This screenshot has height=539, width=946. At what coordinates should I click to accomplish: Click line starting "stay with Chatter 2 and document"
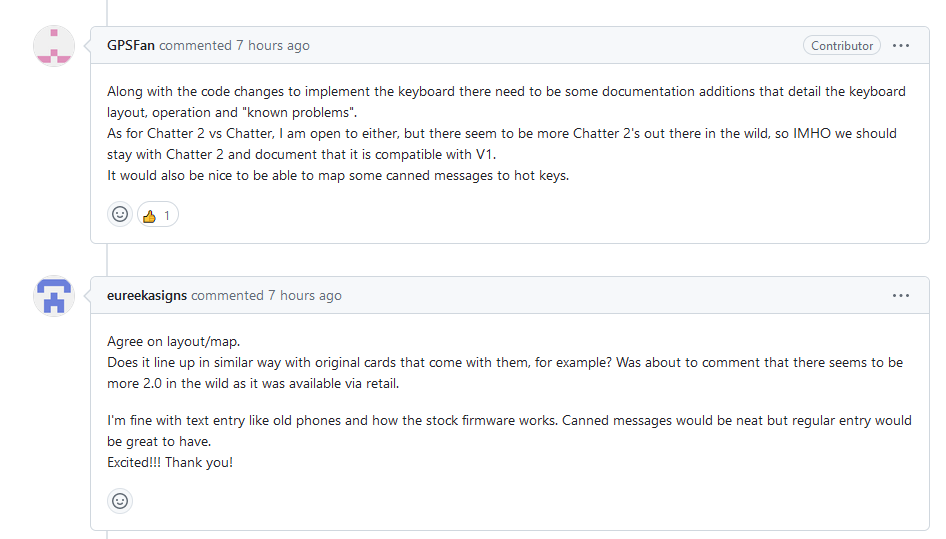[301, 154]
